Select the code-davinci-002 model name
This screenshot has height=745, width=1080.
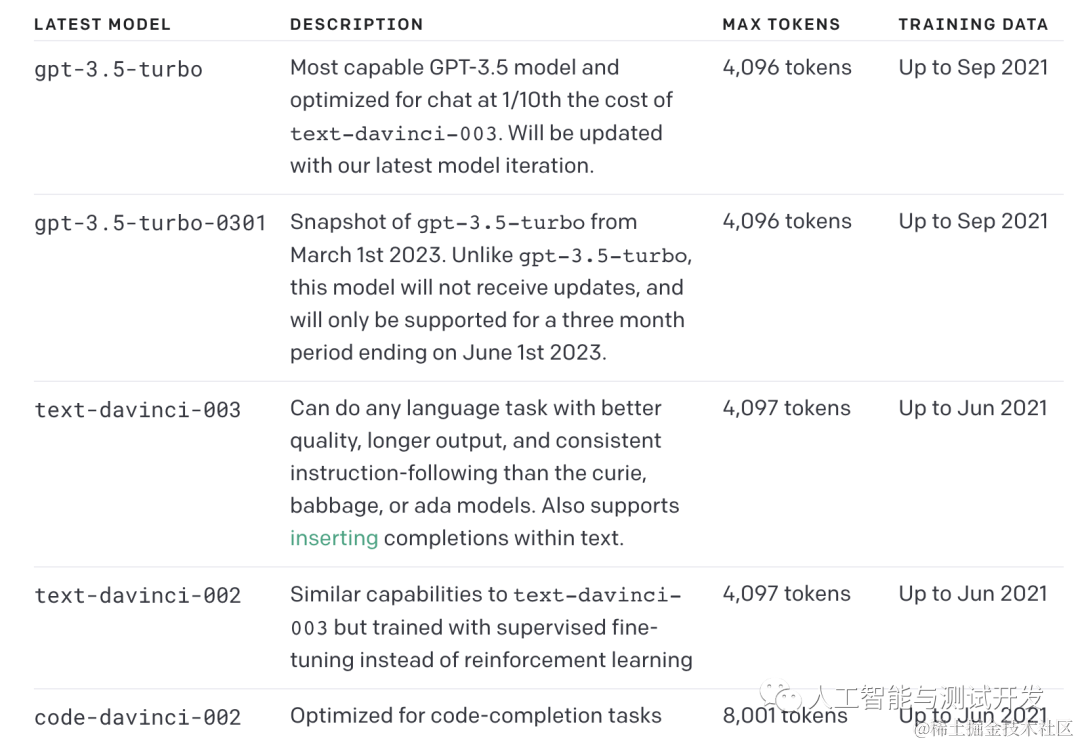[x=138, y=717]
